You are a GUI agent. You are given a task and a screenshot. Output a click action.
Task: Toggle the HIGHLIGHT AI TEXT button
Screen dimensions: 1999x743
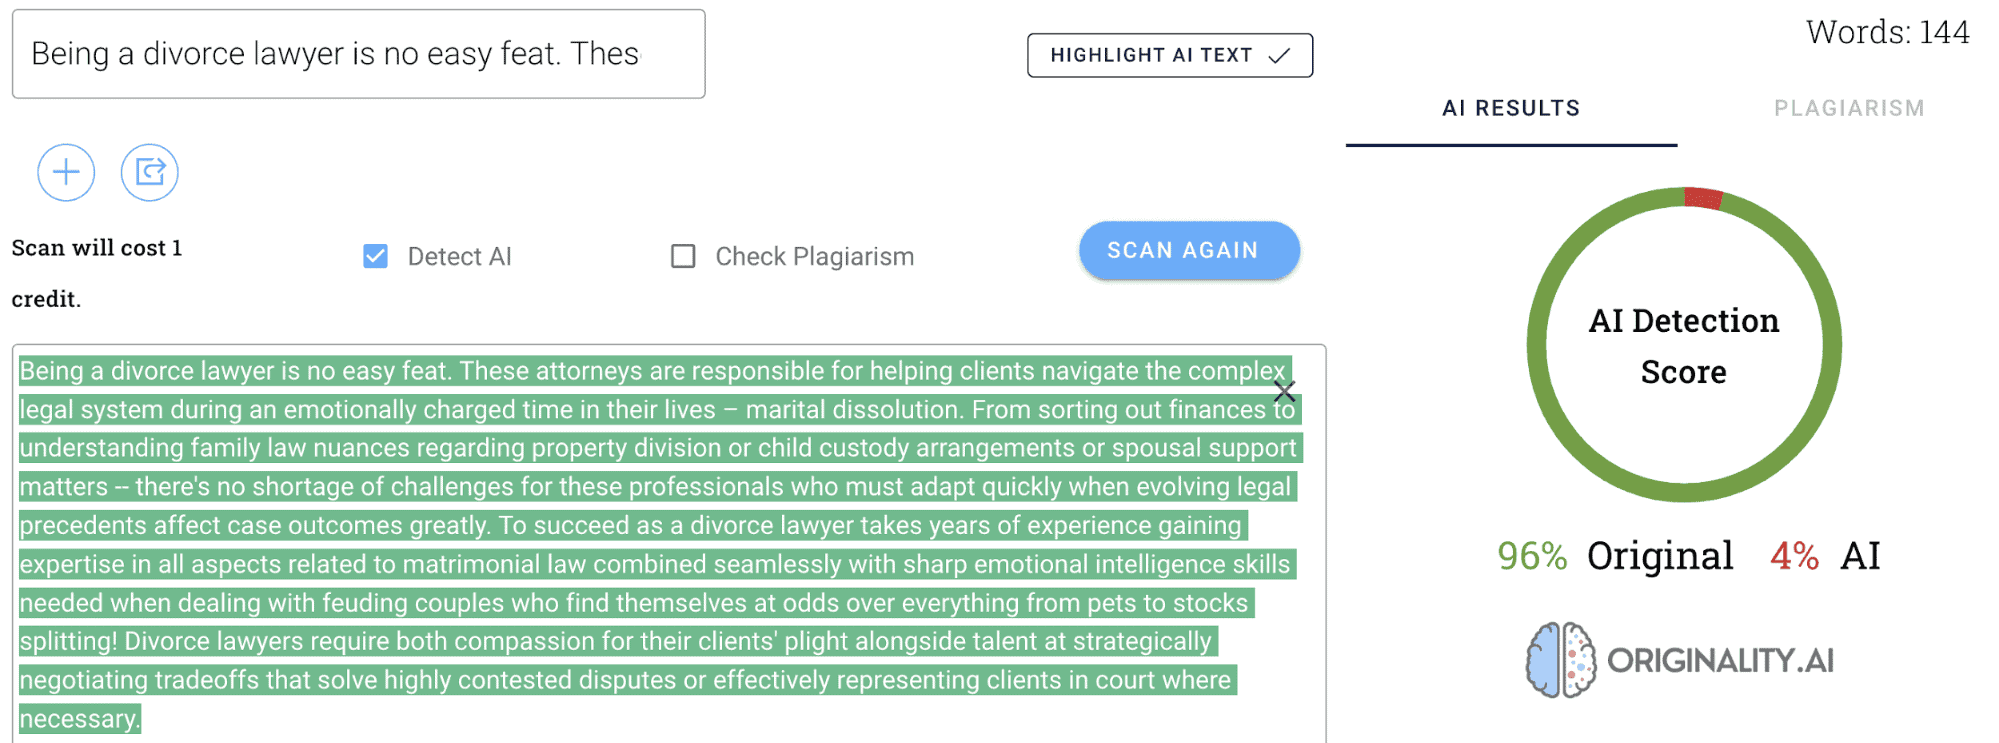tap(1169, 55)
